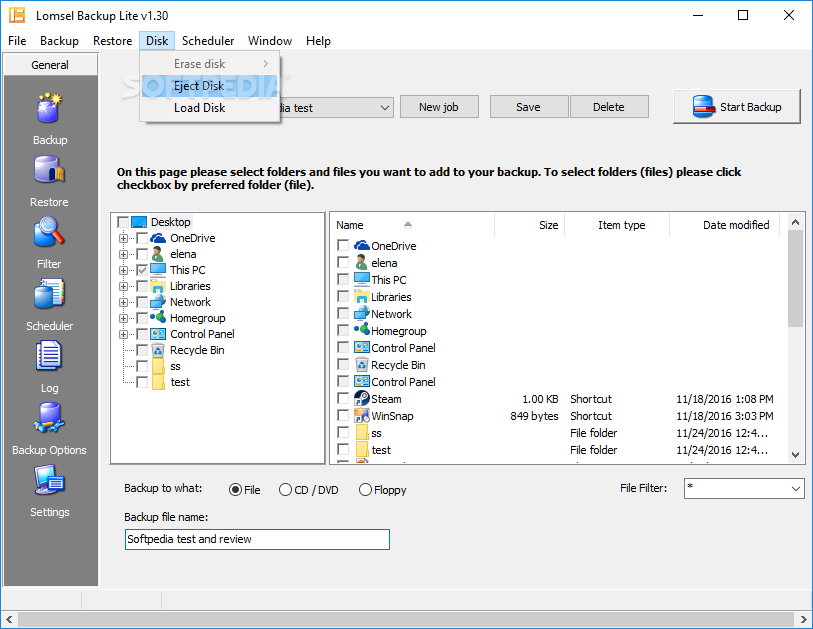Click the Delete button
Image resolution: width=813 pixels, height=629 pixels.
[609, 107]
